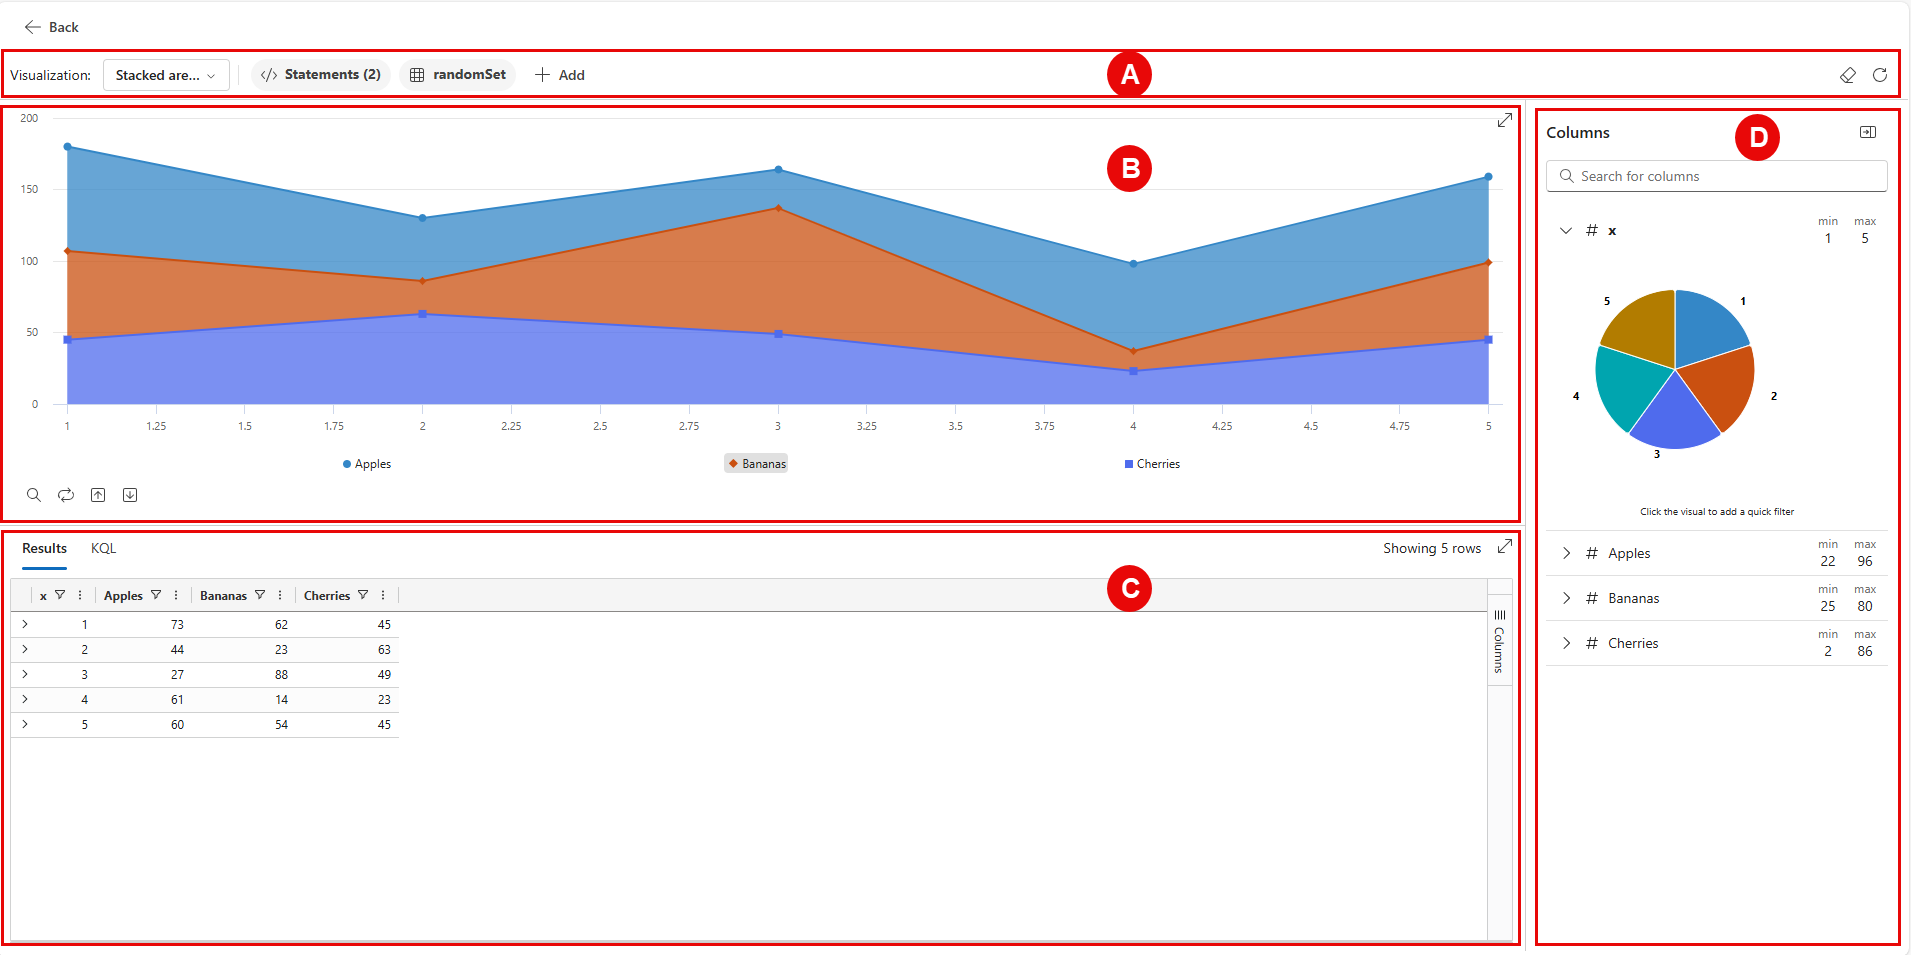Screen dimensions: 1911x955
Task: Click the download arrow icon below chart
Action: click(x=130, y=495)
